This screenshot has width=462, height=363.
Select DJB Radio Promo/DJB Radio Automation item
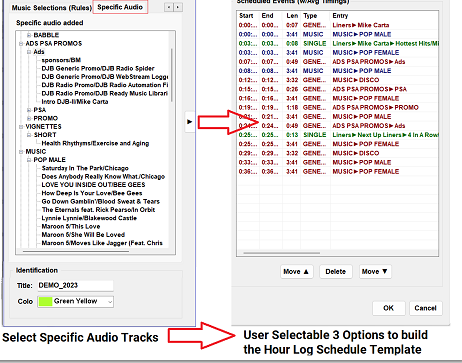point(105,85)
